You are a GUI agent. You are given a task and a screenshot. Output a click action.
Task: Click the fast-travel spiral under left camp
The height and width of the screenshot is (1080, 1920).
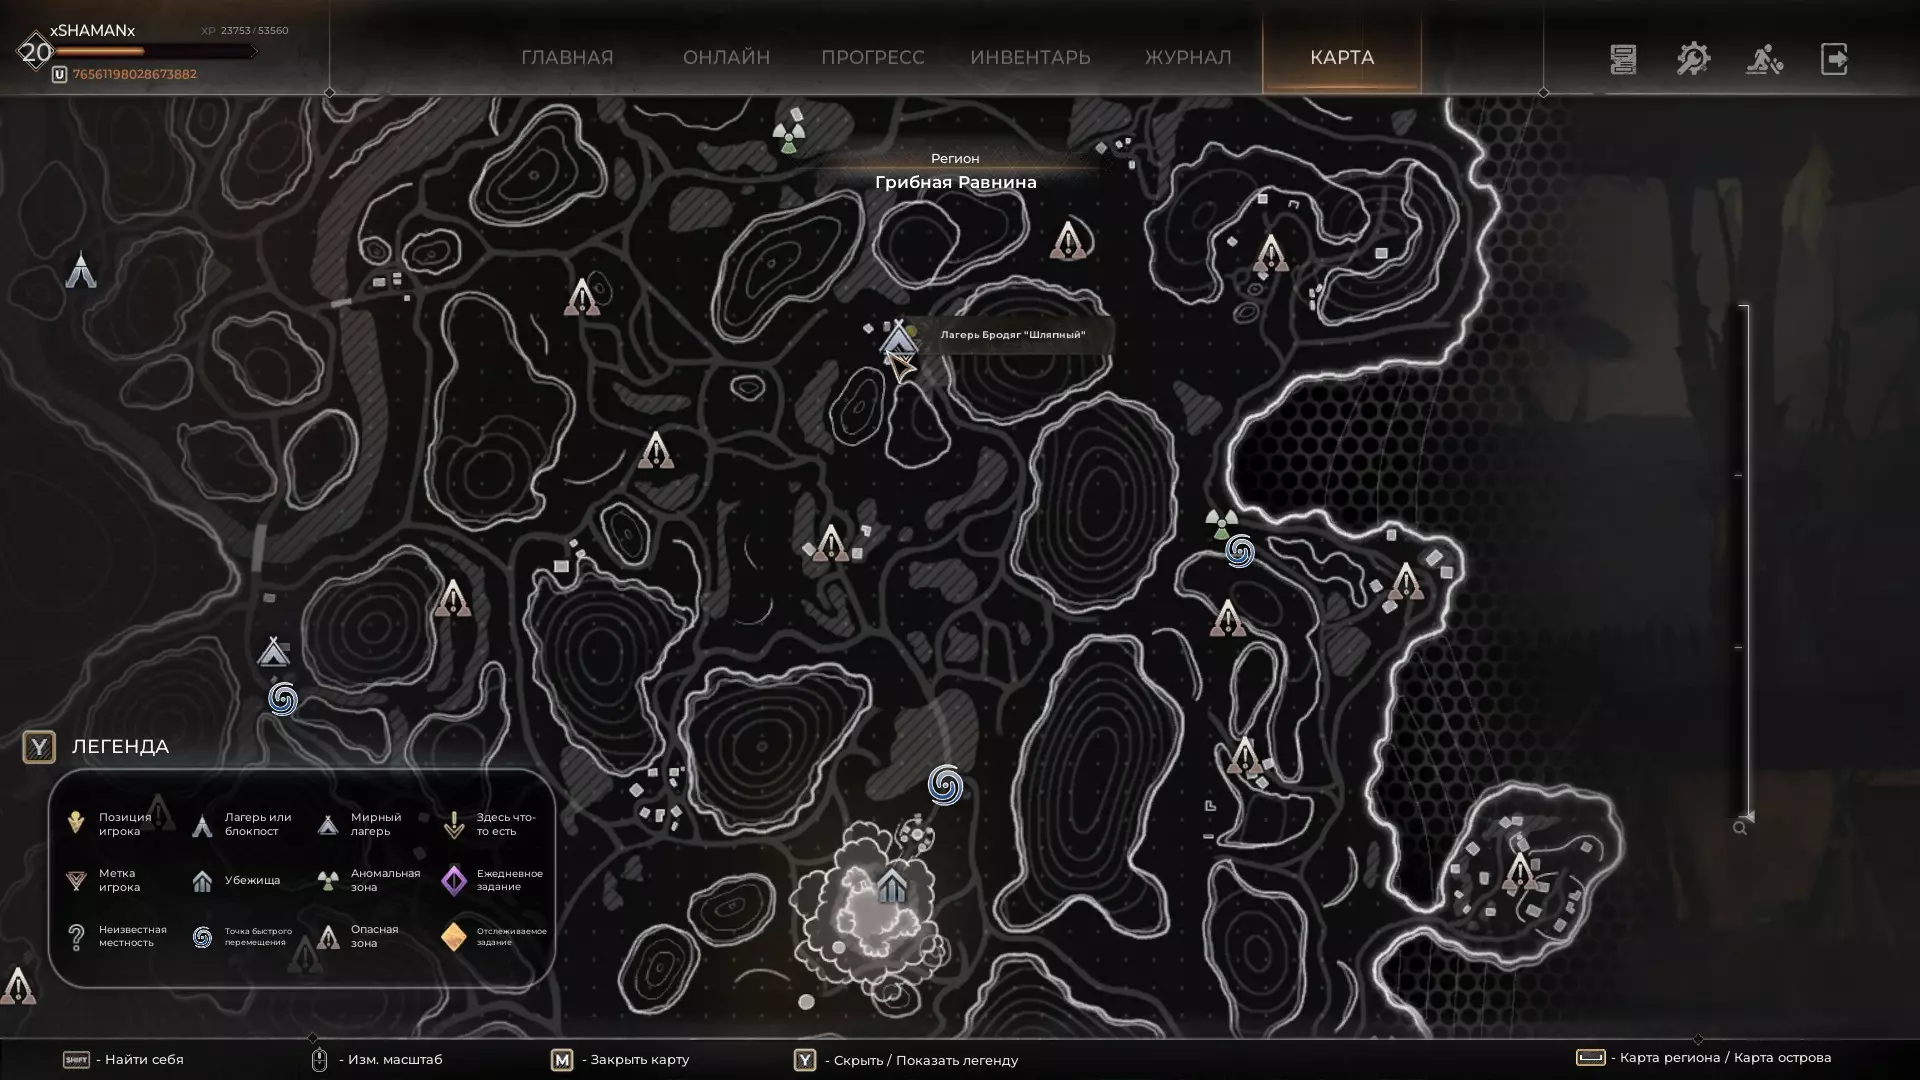pyautogui.click(x=283, y=699)
